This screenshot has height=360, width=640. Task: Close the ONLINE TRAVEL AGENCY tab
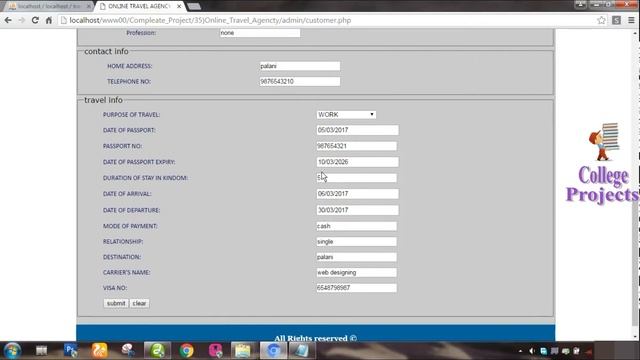tap(179, 6)
